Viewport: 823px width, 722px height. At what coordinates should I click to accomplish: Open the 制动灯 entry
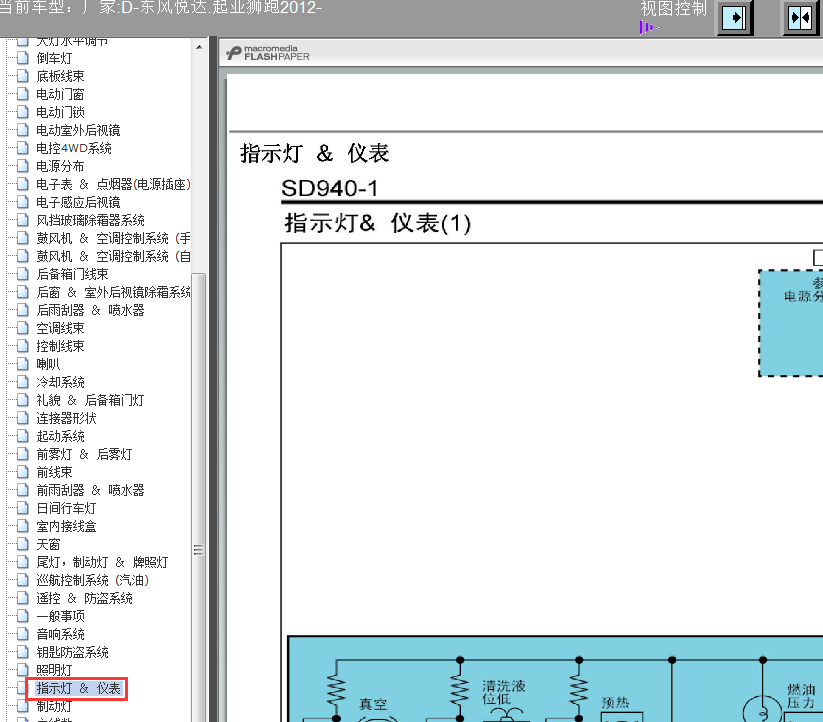pyautogui.click(x=54, y=706)
